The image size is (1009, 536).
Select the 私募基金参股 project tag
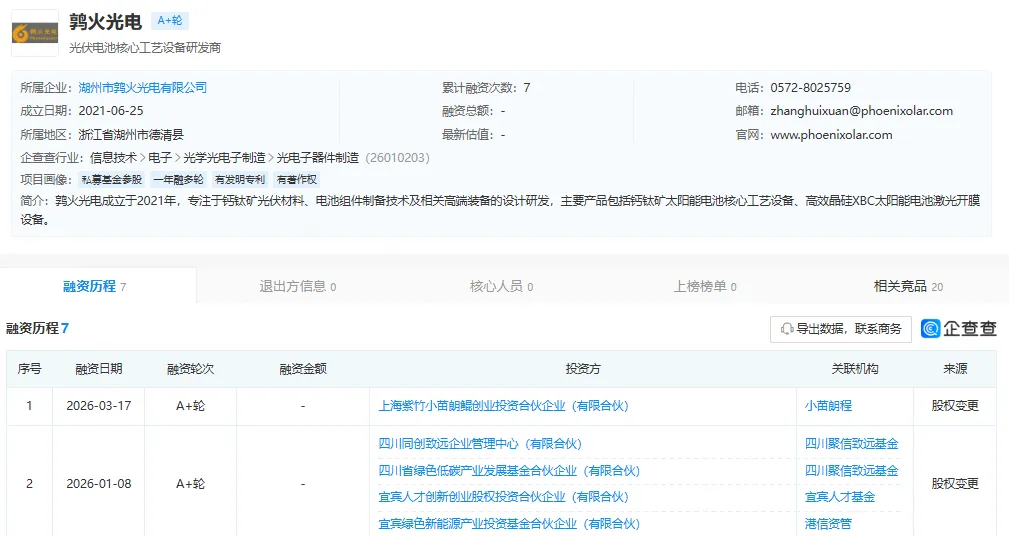coord(111,180)
